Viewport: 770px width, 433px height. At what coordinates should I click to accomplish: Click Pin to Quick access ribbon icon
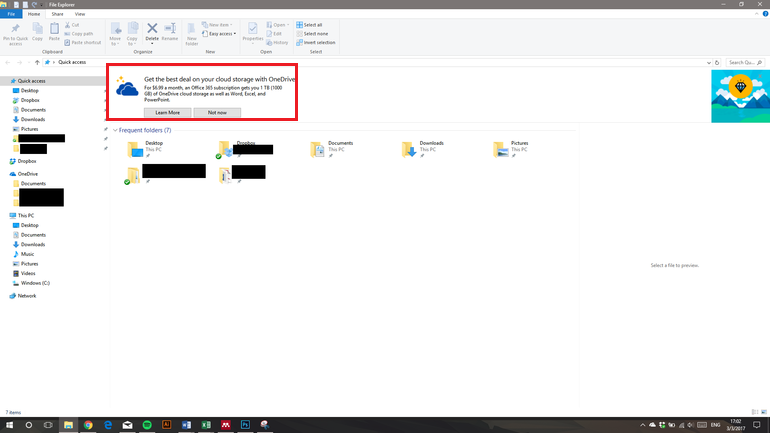[15, 34]
